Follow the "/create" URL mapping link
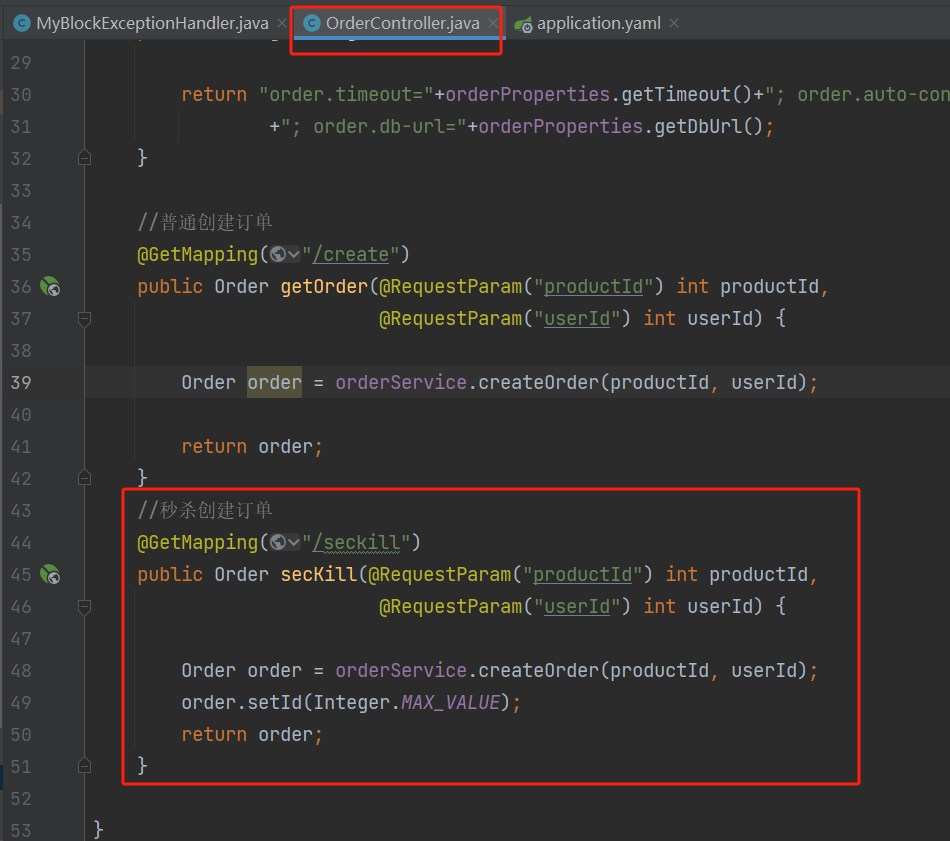 click(x=350, y=254)
